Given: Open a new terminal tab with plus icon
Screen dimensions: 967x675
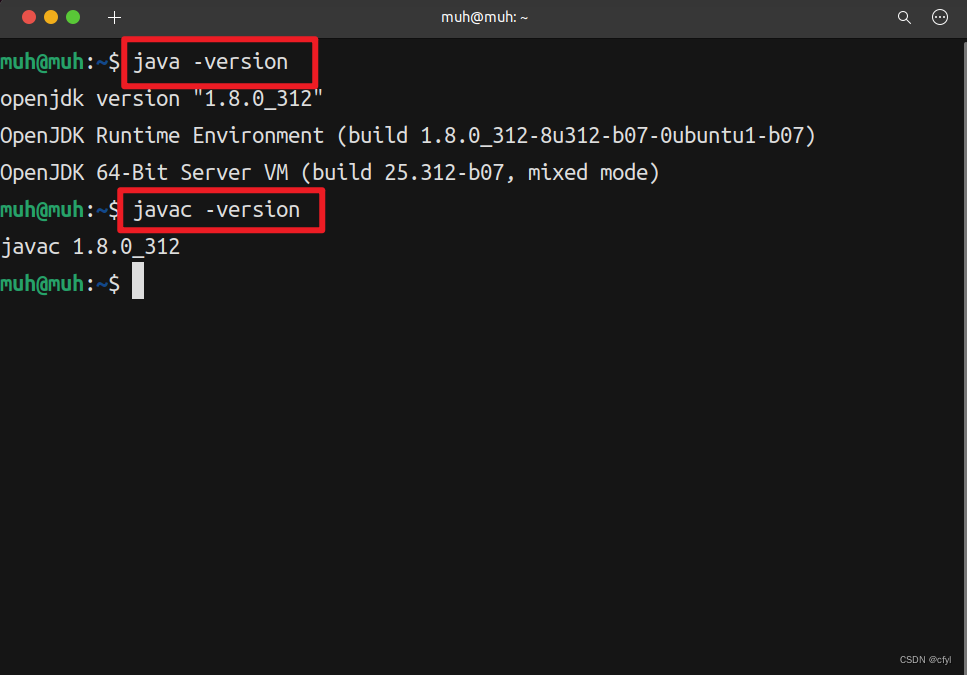Looking at the screenshot, I should point(114,18).
